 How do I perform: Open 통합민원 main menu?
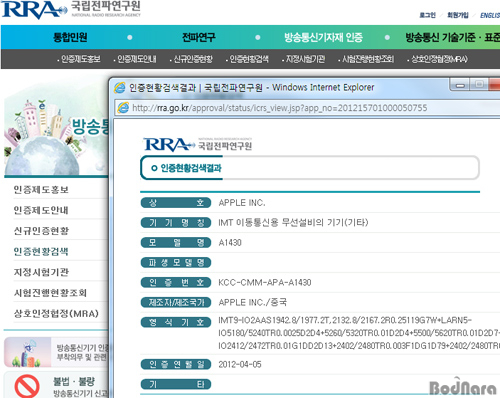pos(70,37)
